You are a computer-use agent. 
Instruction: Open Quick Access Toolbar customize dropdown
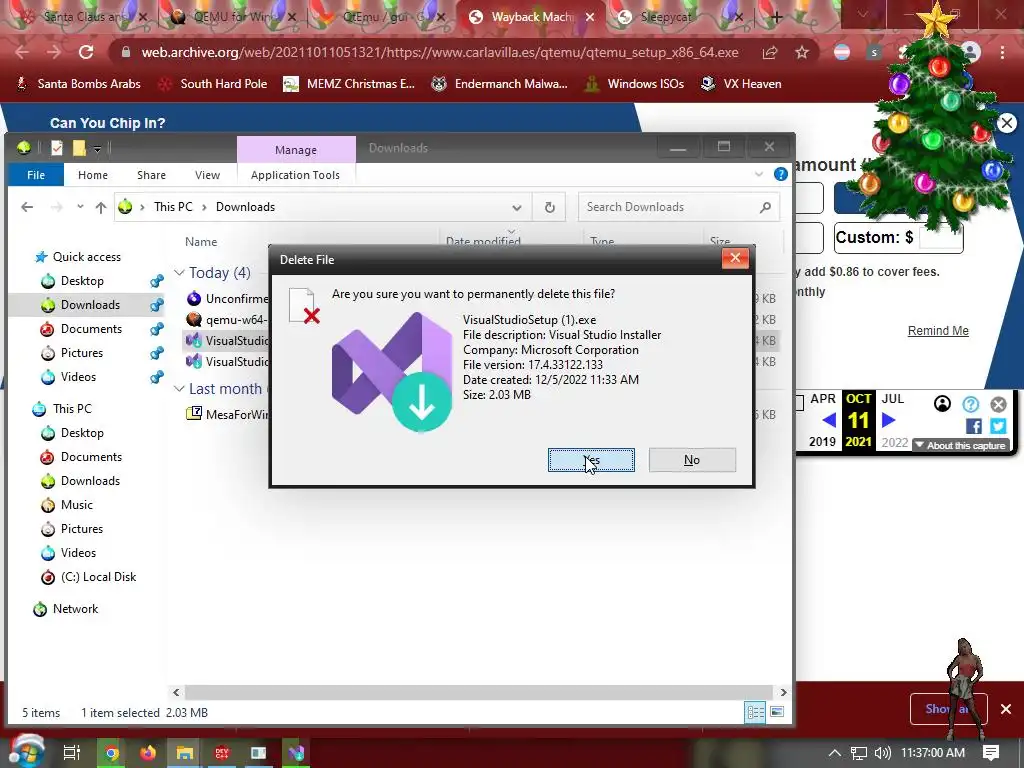pyautogui.click(x=97, y=149)
